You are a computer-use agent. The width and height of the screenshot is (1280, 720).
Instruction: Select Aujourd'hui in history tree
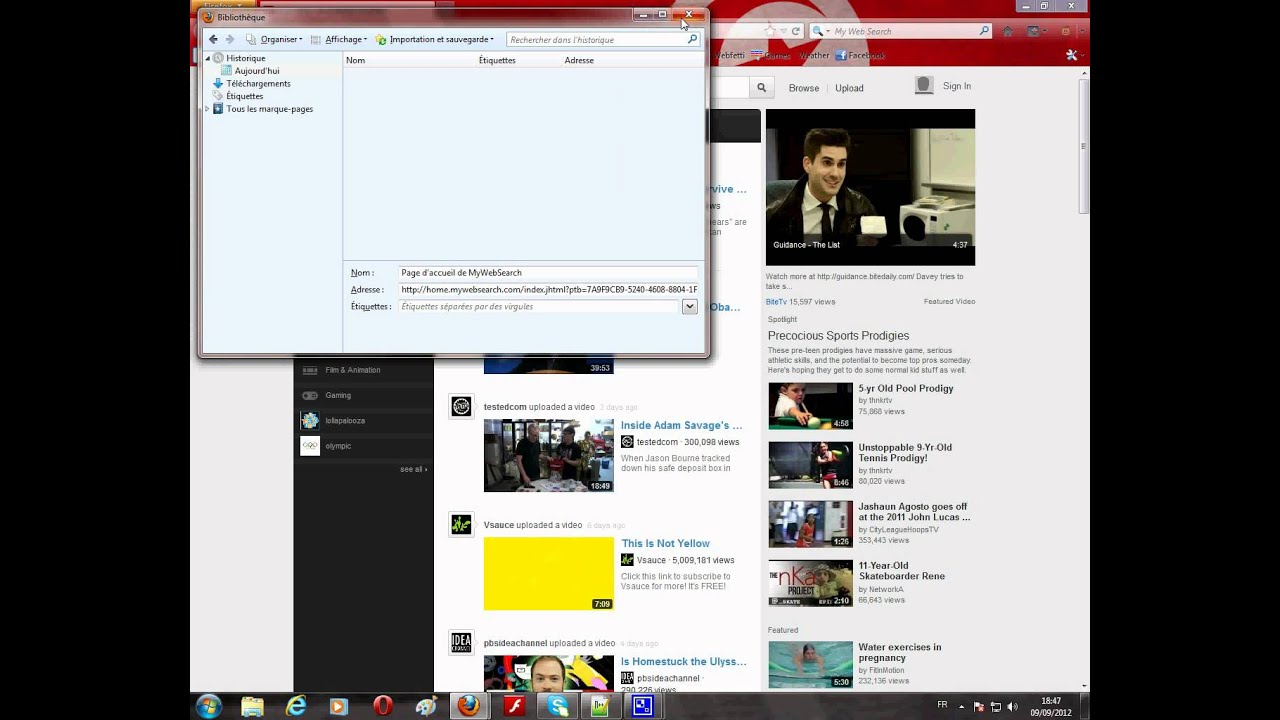(x=257, y=71)
